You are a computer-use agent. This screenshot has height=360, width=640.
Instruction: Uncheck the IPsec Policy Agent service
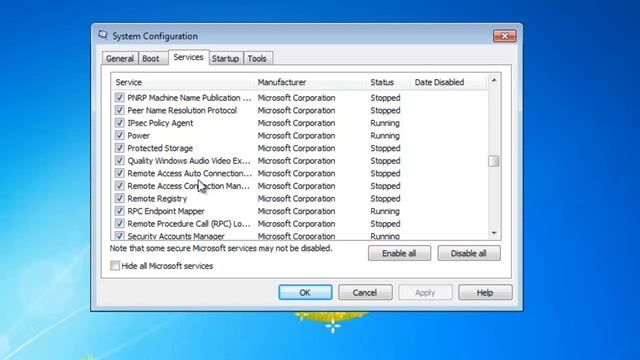tap(119, 123)
